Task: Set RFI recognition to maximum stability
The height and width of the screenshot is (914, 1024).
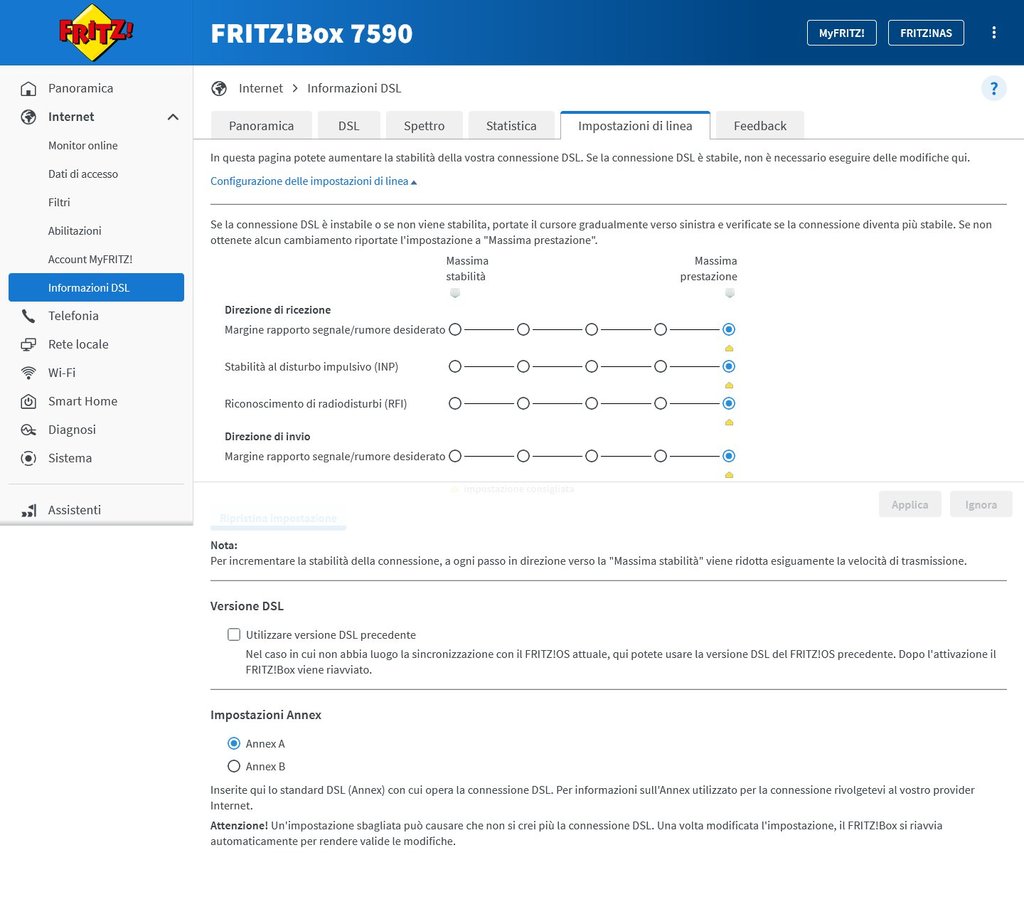Action: click(x=455, y=404)
